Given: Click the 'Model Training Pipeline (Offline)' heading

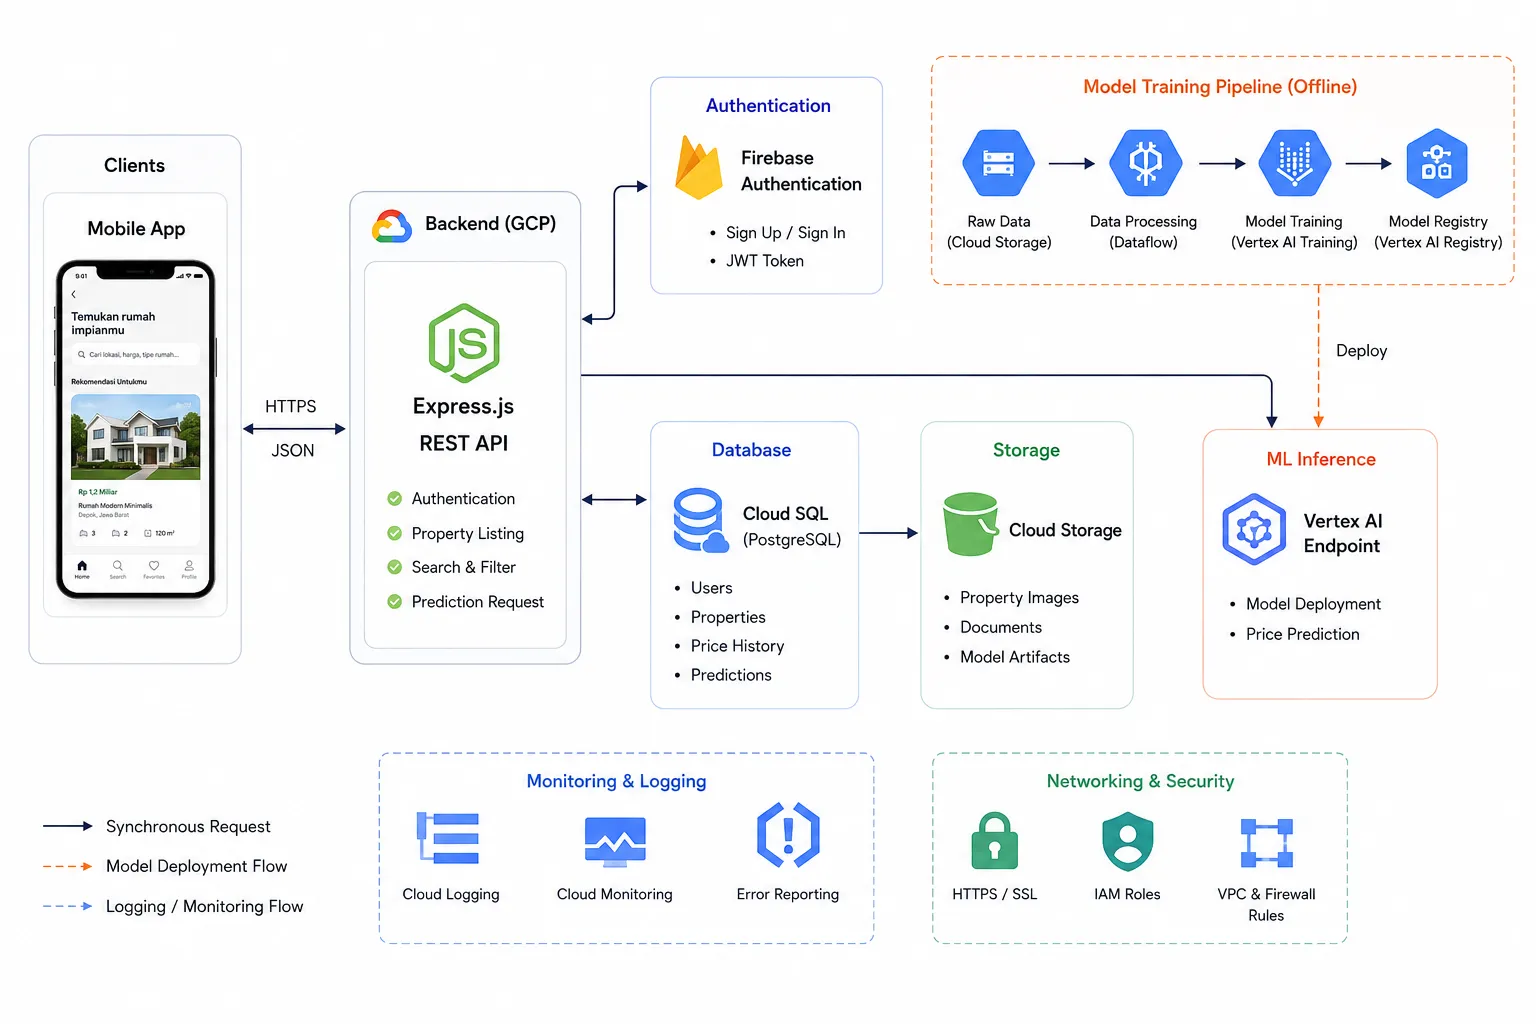Looking at the screenshot, I should point(1220,87).
